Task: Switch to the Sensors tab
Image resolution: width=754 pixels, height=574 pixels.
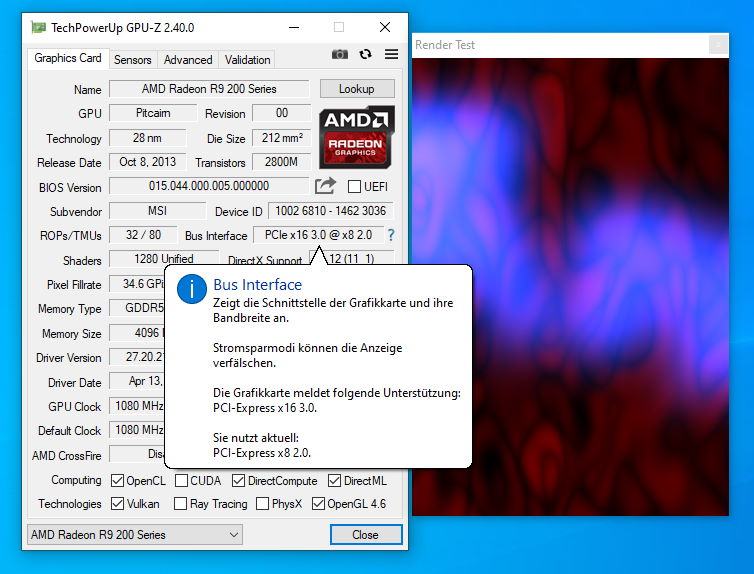Action: pyautogui.click(x=133, y=60)
